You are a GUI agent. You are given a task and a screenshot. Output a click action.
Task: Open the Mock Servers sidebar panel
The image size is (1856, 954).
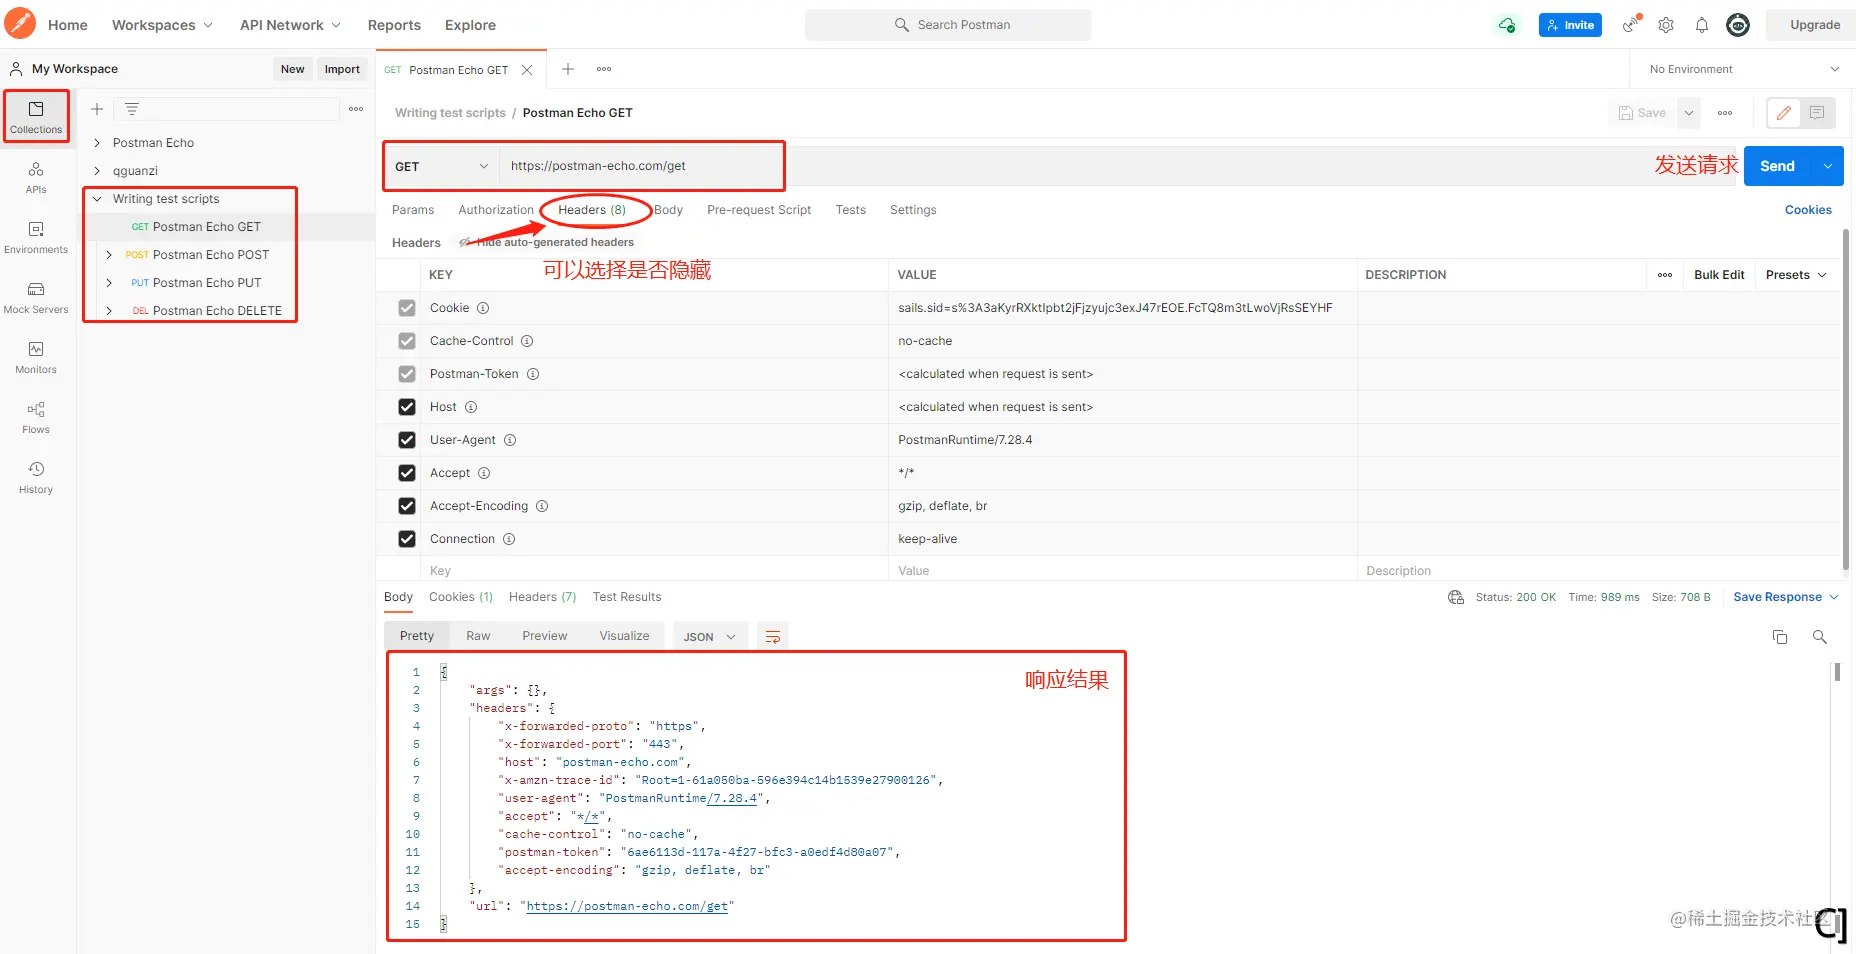coord(36,297)
